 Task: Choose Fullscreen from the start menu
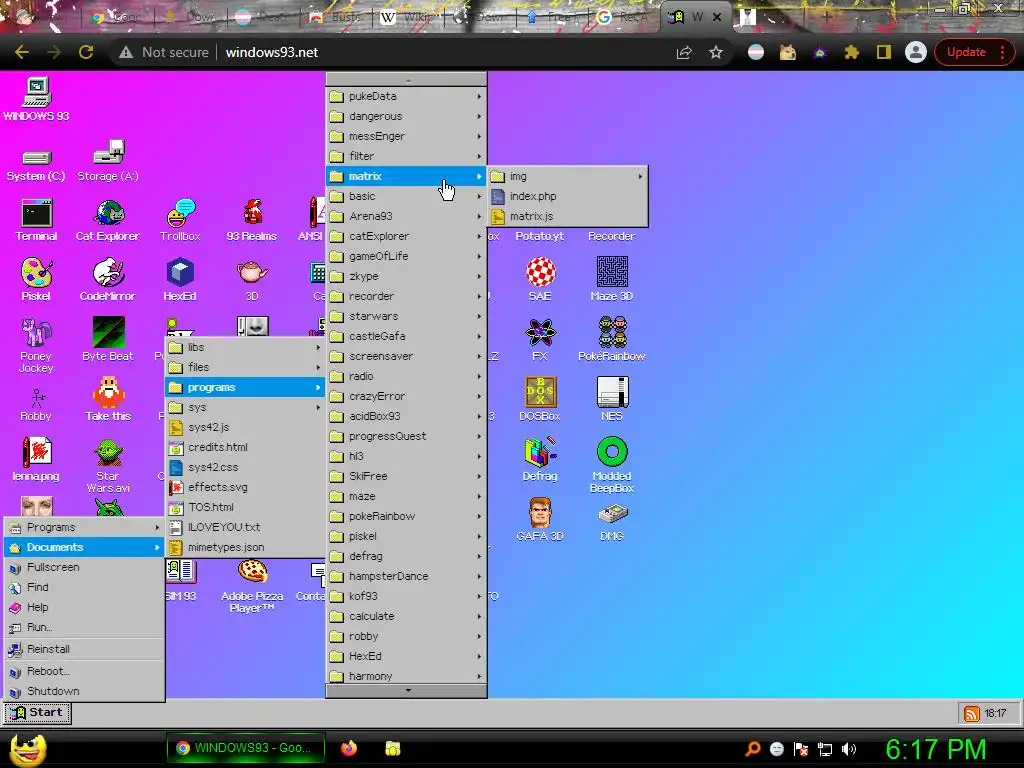[x=84, y=568]
